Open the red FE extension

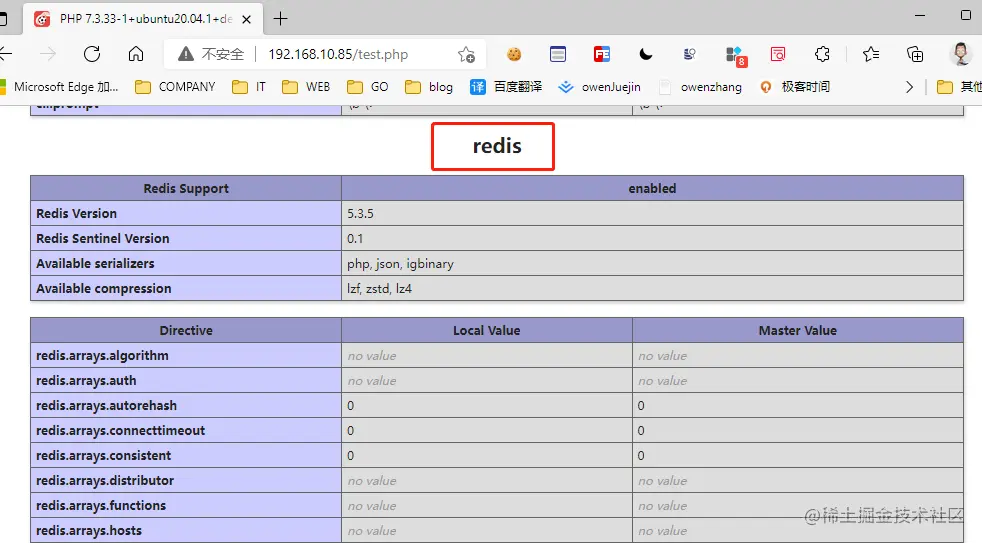[602, 54]
